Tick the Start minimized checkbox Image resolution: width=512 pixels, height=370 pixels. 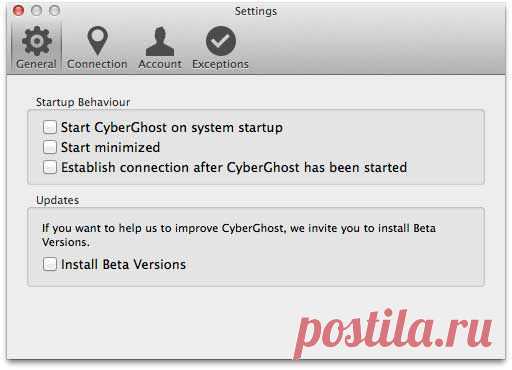click(x=50, y=147)
